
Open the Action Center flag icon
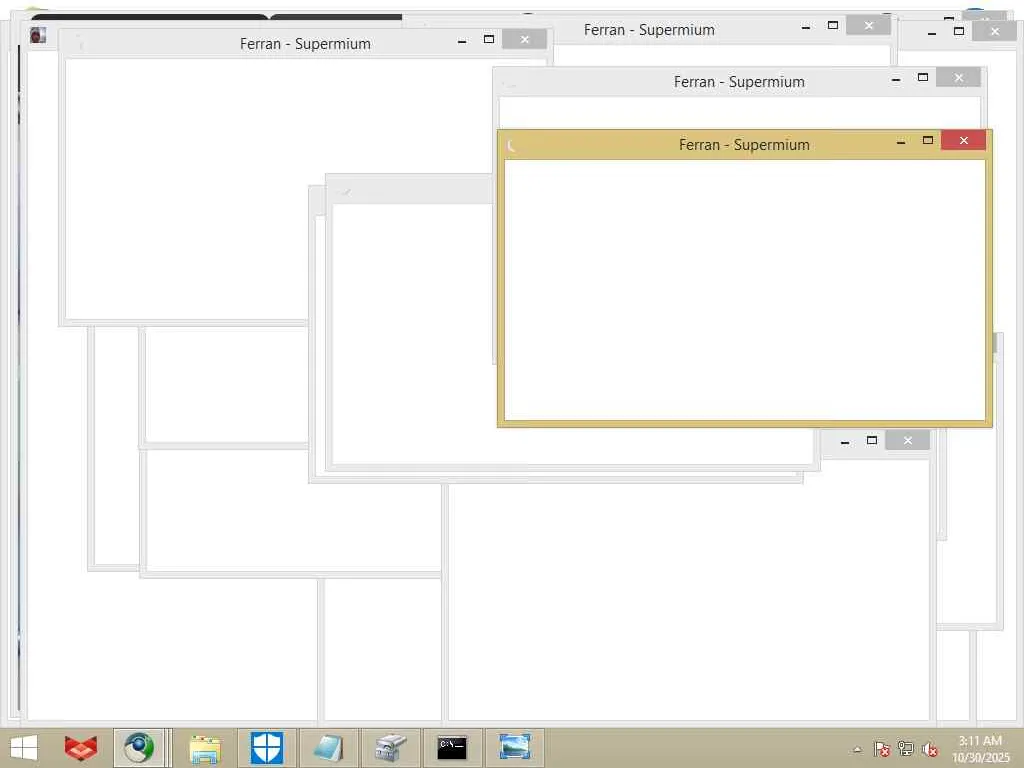(x=882, y=749)
